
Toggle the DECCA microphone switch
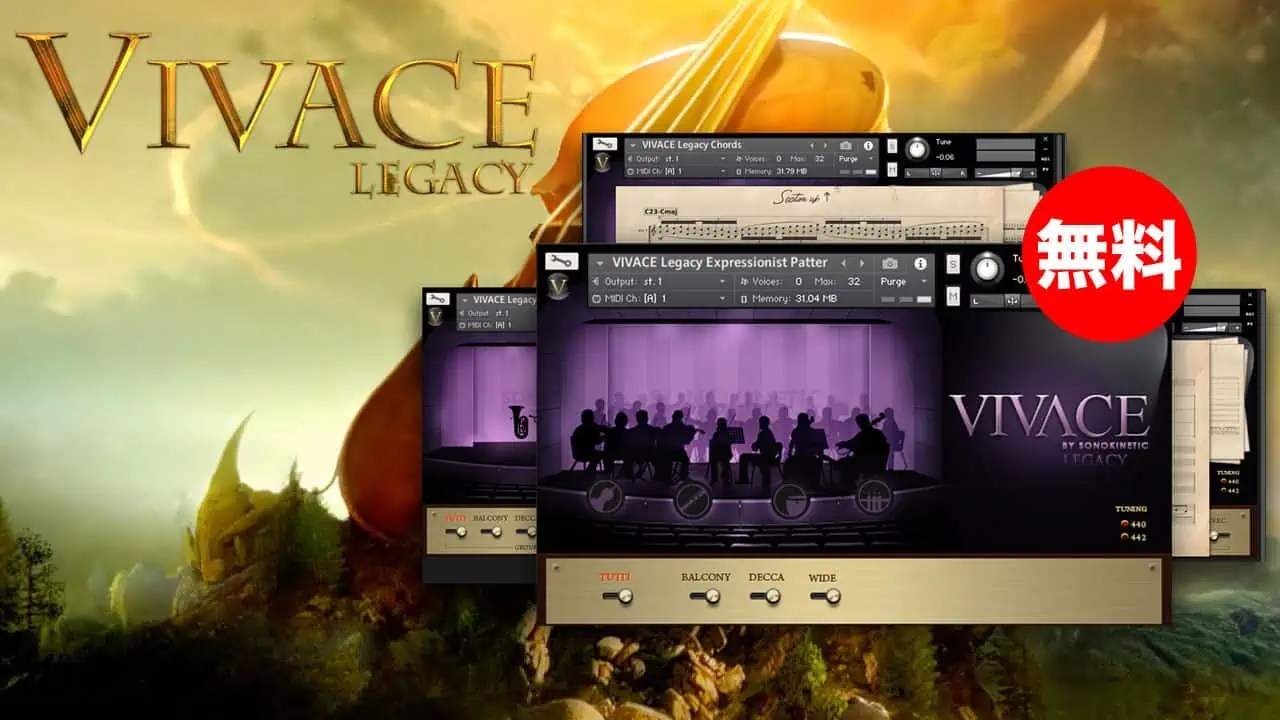pos(768,596)
